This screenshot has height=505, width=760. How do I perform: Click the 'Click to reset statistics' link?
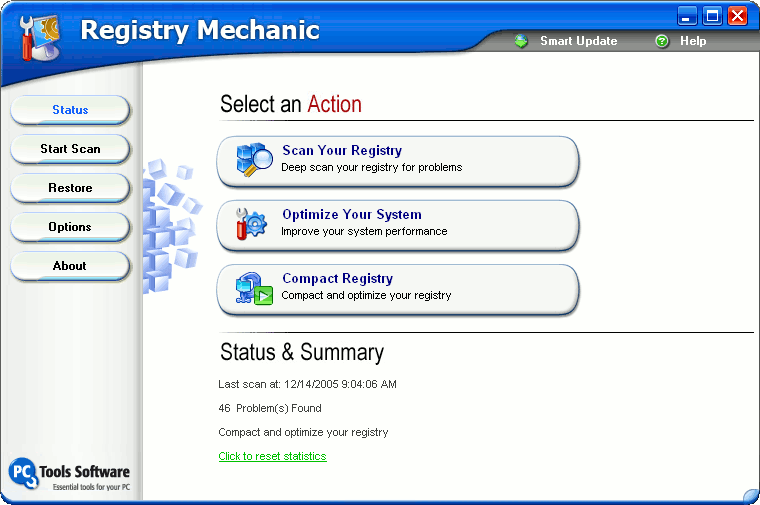(272, 456)
